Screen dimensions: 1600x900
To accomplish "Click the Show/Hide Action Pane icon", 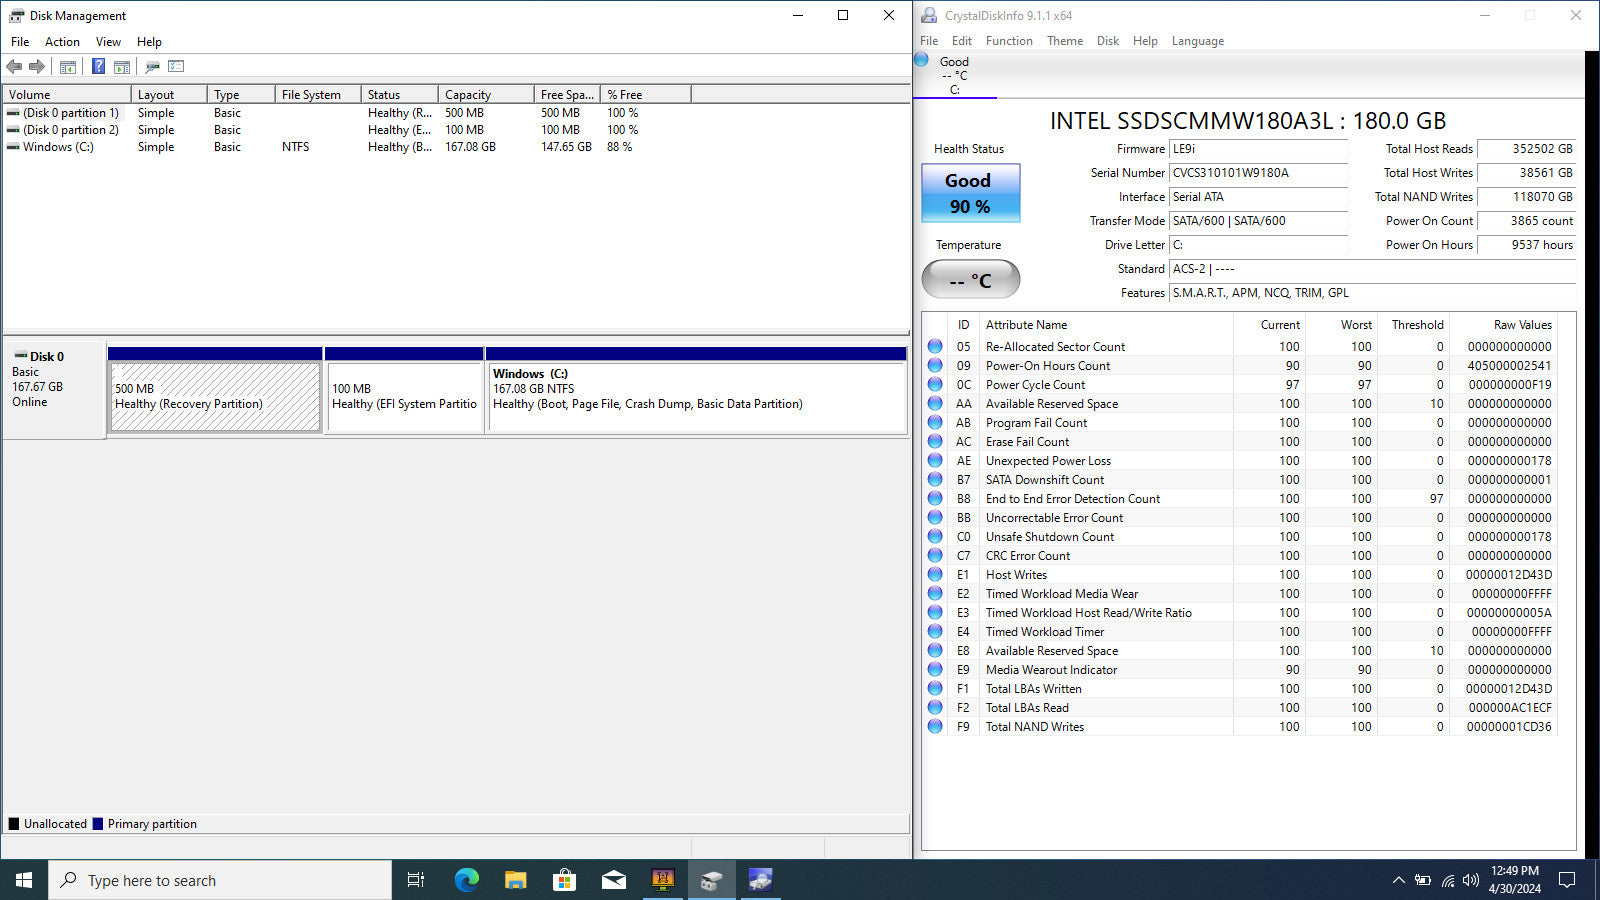I will [122, 67].
